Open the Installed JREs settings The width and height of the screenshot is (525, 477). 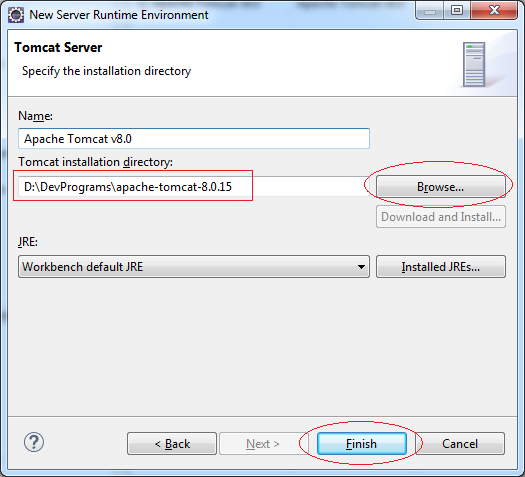[x=441, y=267]
